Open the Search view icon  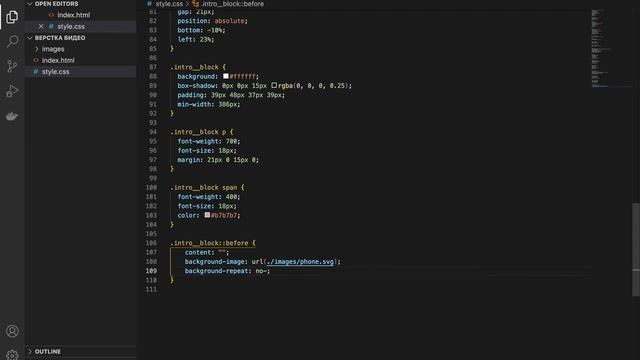pos(12,41)
